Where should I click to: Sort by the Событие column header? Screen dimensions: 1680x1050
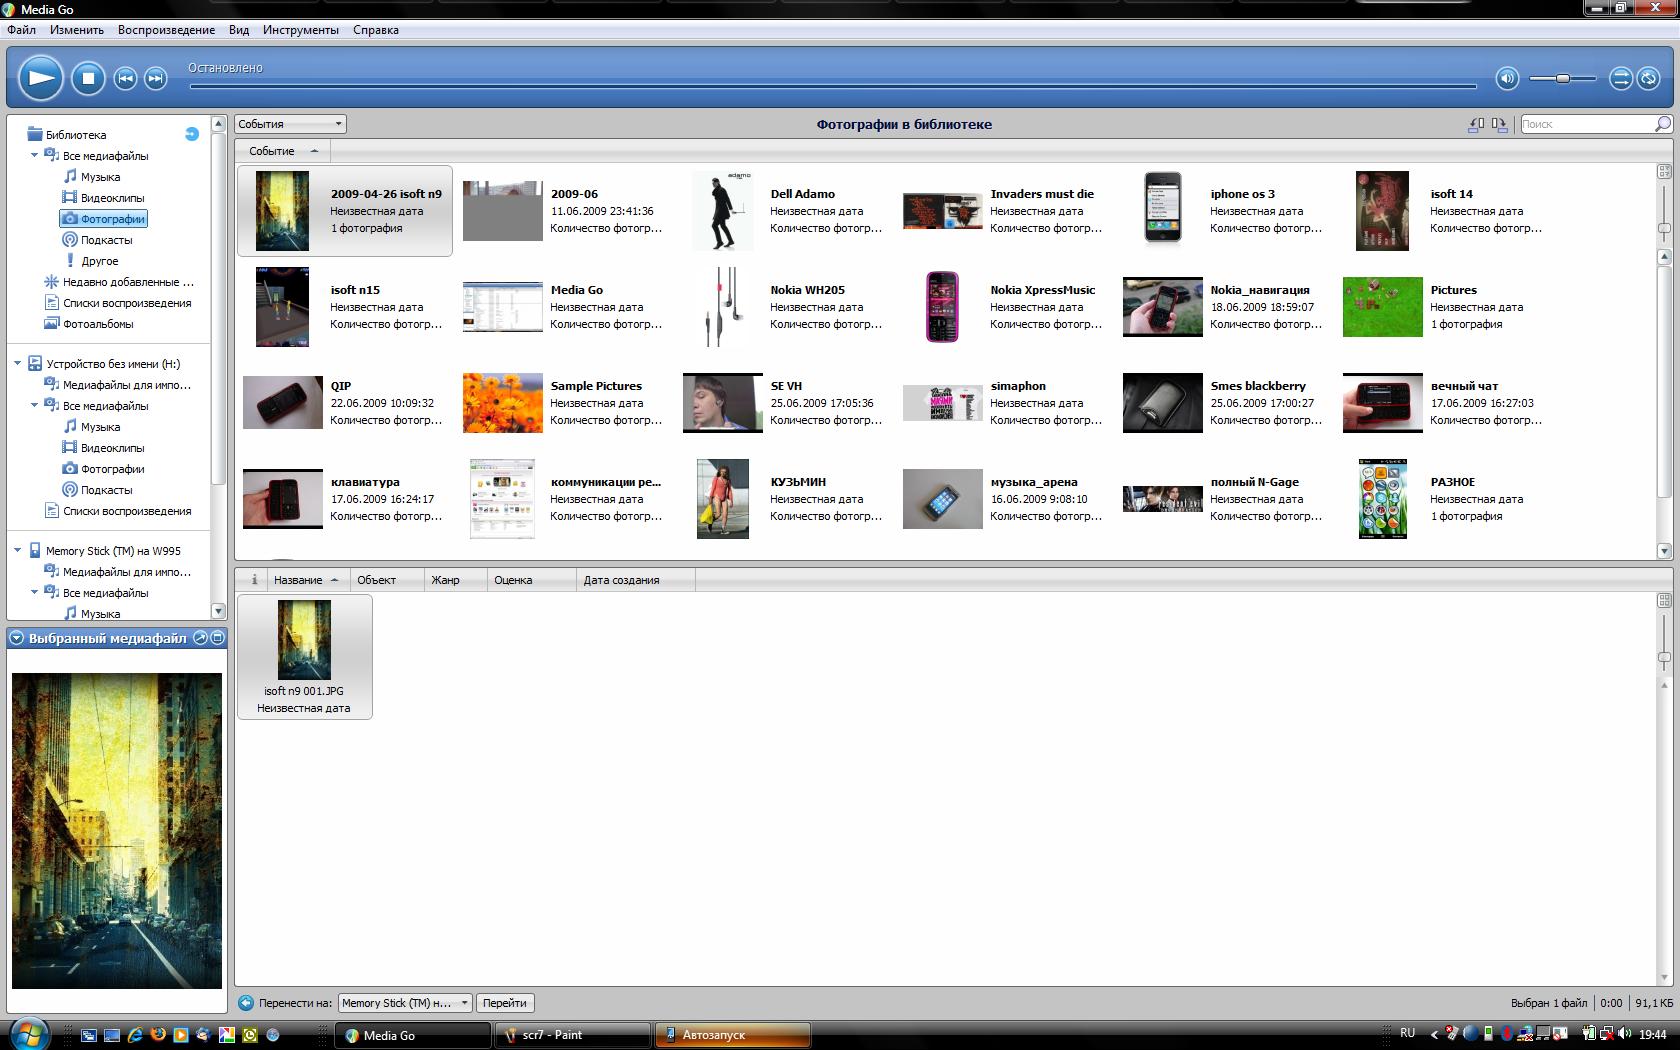pos(283,151)
